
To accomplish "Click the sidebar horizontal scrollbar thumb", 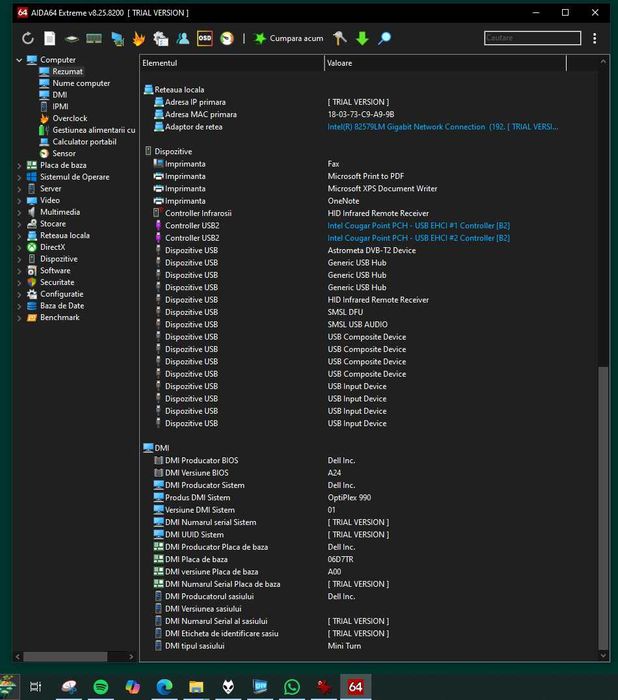I will click(x=65, y=657).
